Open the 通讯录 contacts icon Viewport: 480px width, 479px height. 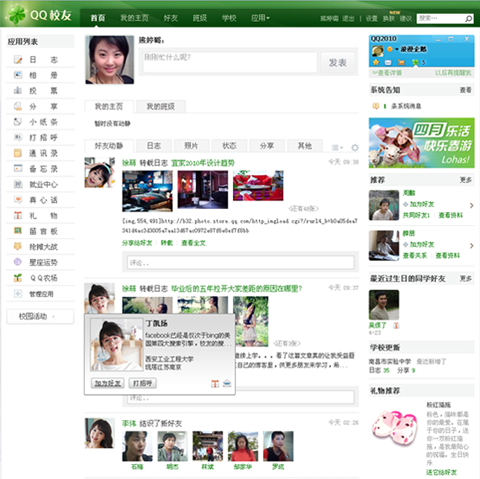(x=18, y=153)
